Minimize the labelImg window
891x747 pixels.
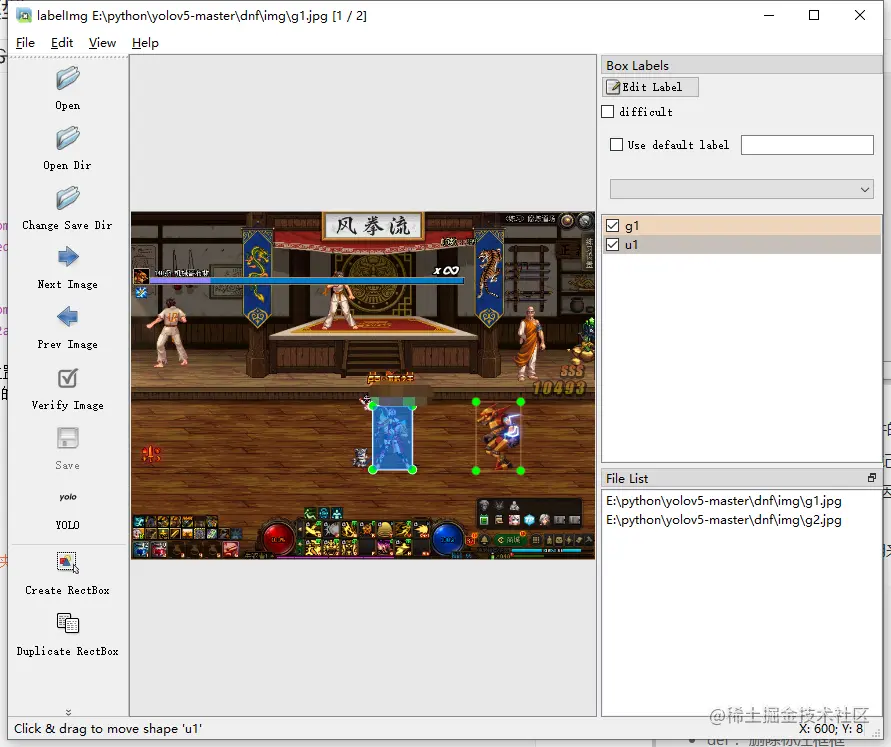click(769, 15)
